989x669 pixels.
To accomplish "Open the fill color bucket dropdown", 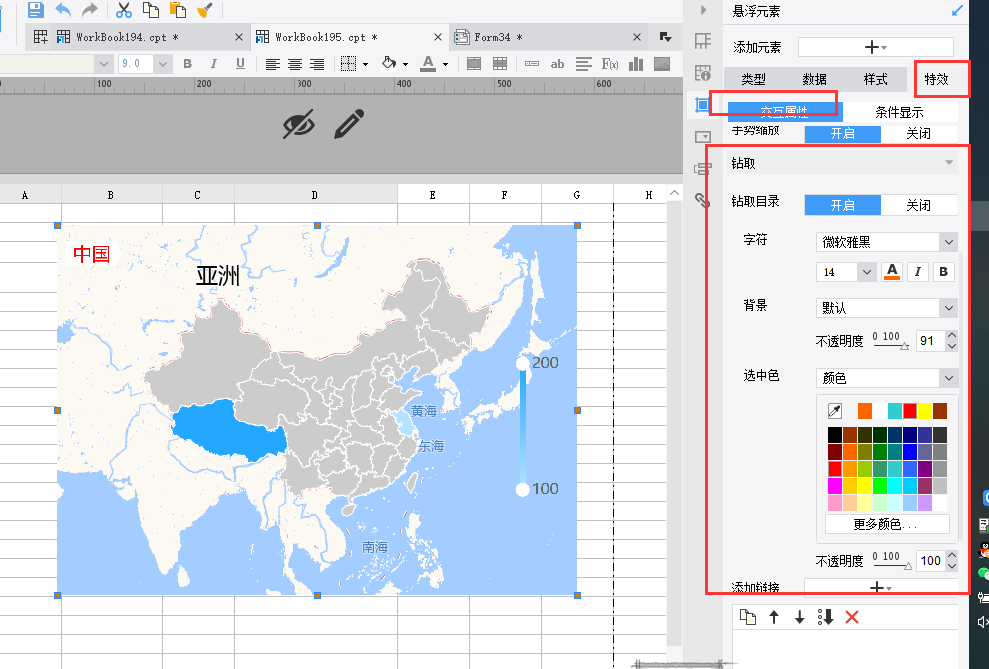I will 405,64.
